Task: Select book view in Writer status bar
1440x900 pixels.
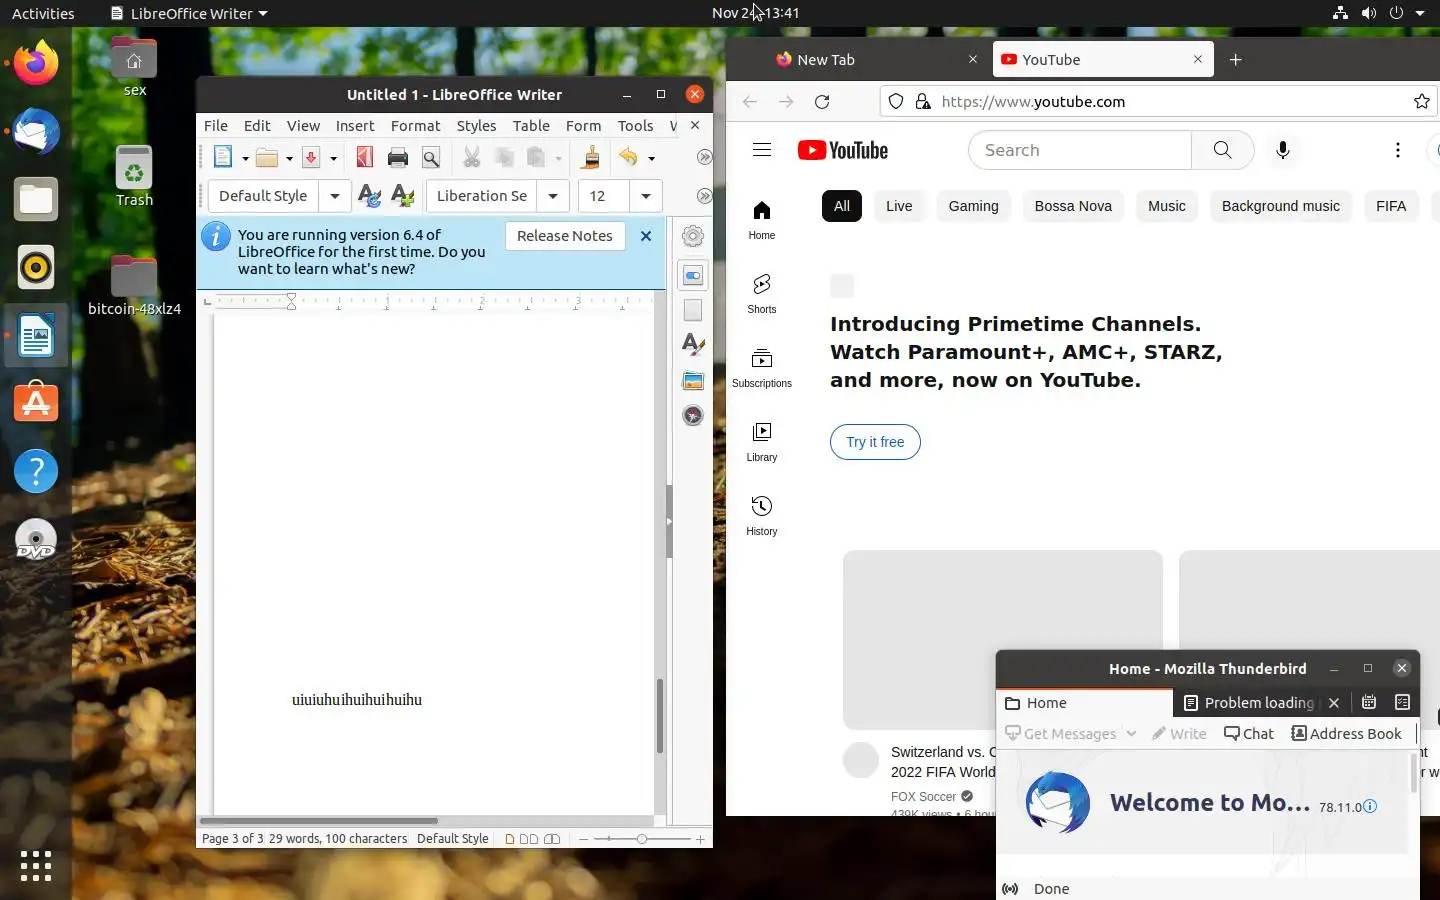Action: [552, 839]
